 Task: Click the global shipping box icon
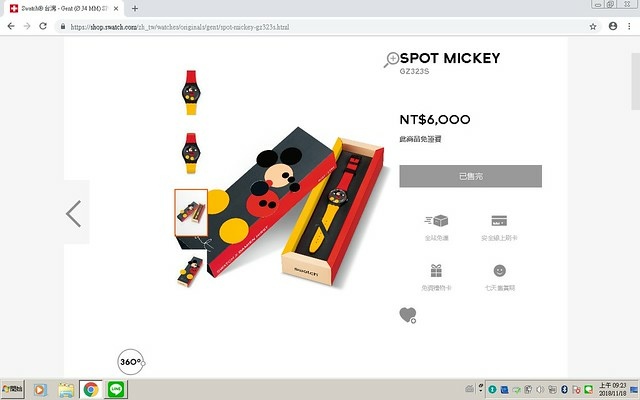coord(436,221)
